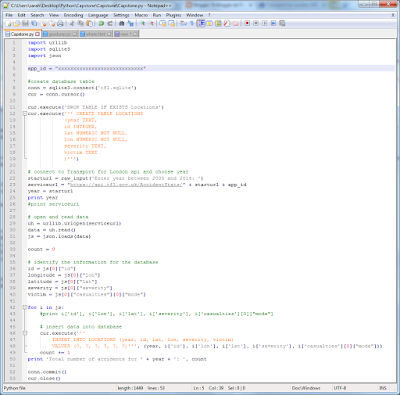Click the Open file folder icon
This screenshot has height=395, width=400.
16,23
